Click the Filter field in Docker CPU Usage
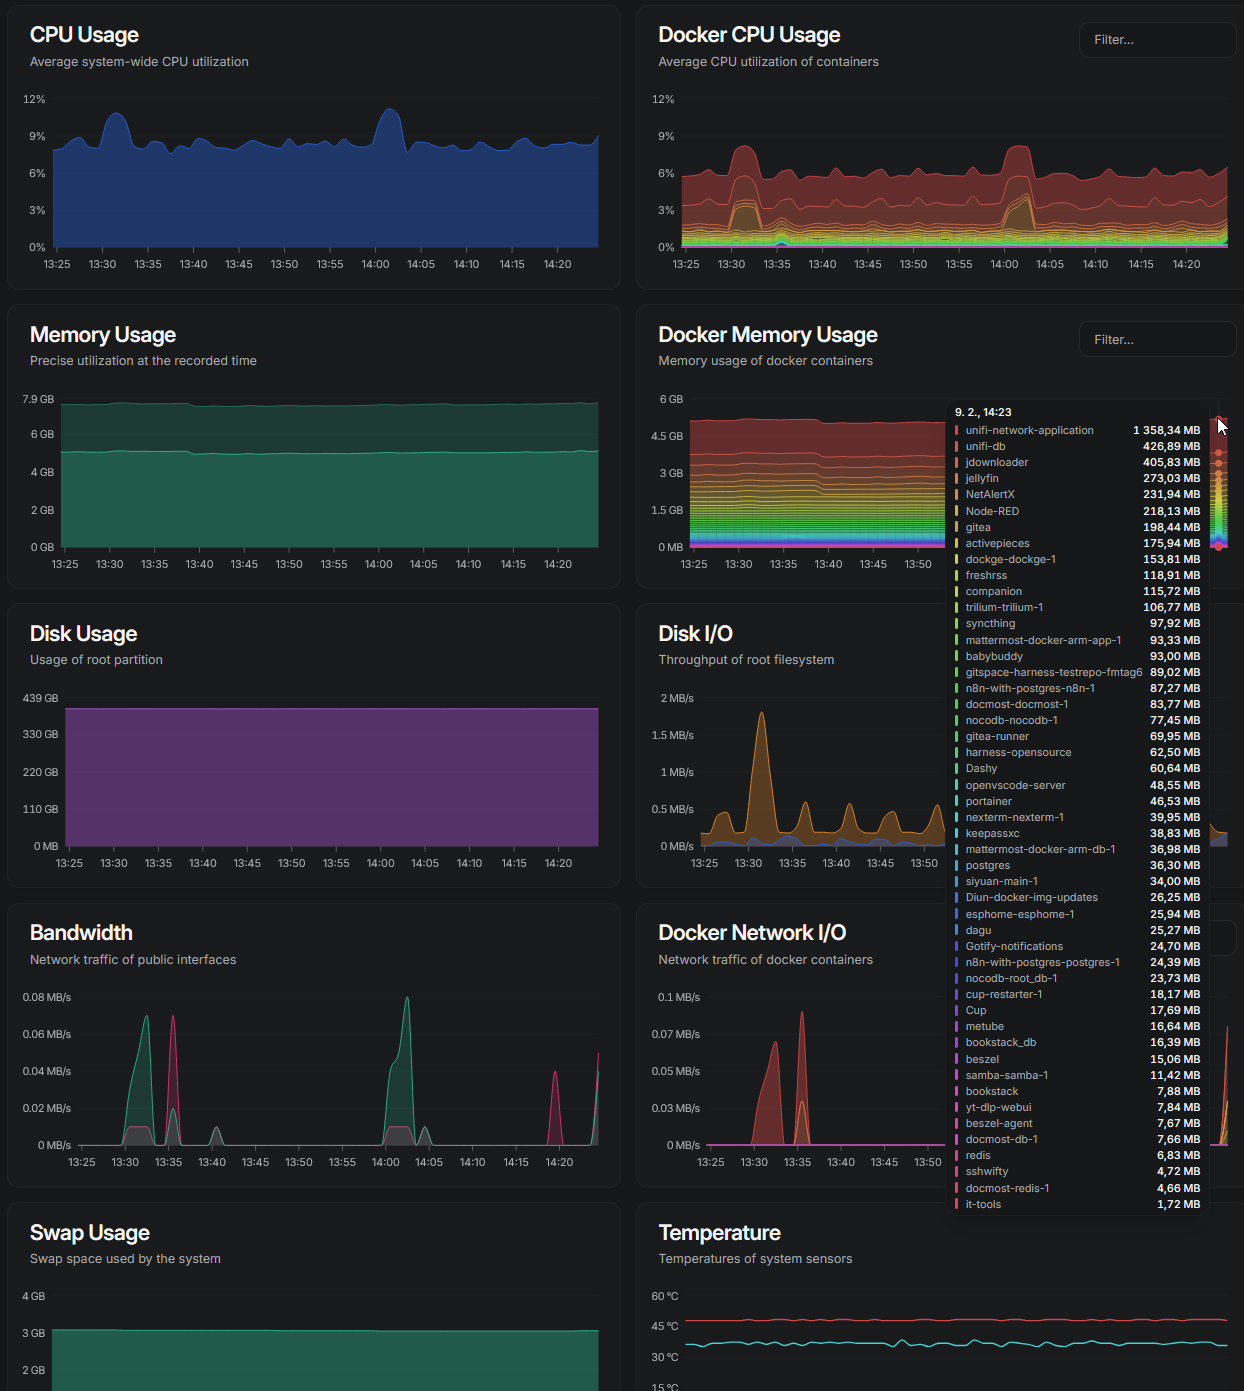Image resolution: width=1244 pixels, height=1391 pixels. pos(1156,40)
